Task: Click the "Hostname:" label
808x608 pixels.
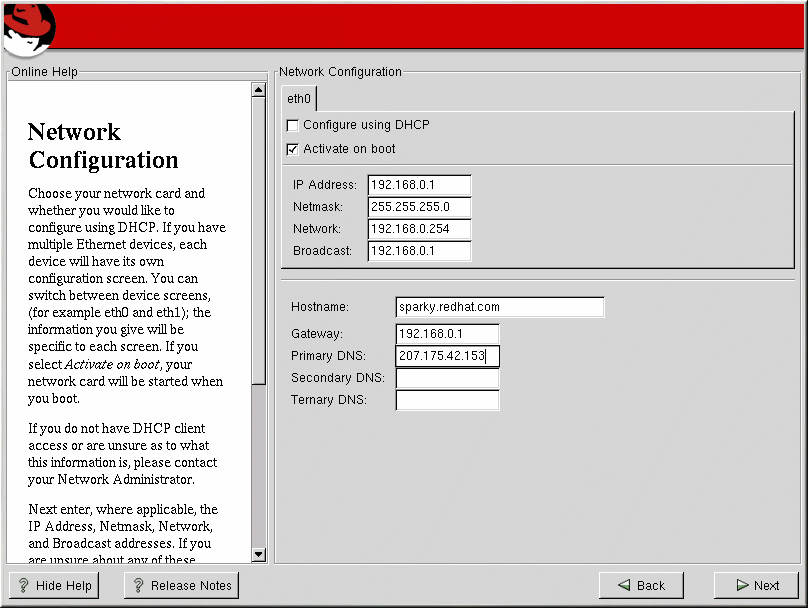Action: tap(320, 307)
